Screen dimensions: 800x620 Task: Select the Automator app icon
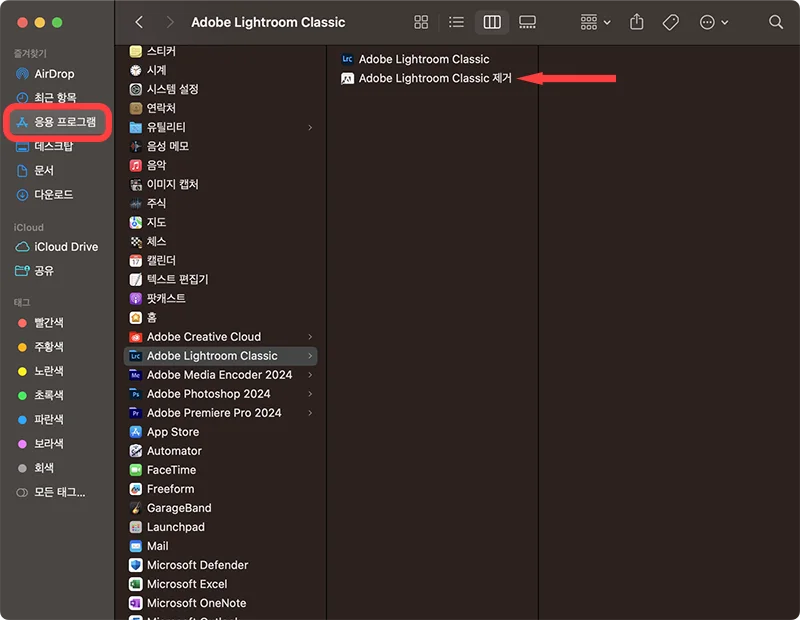135,451
